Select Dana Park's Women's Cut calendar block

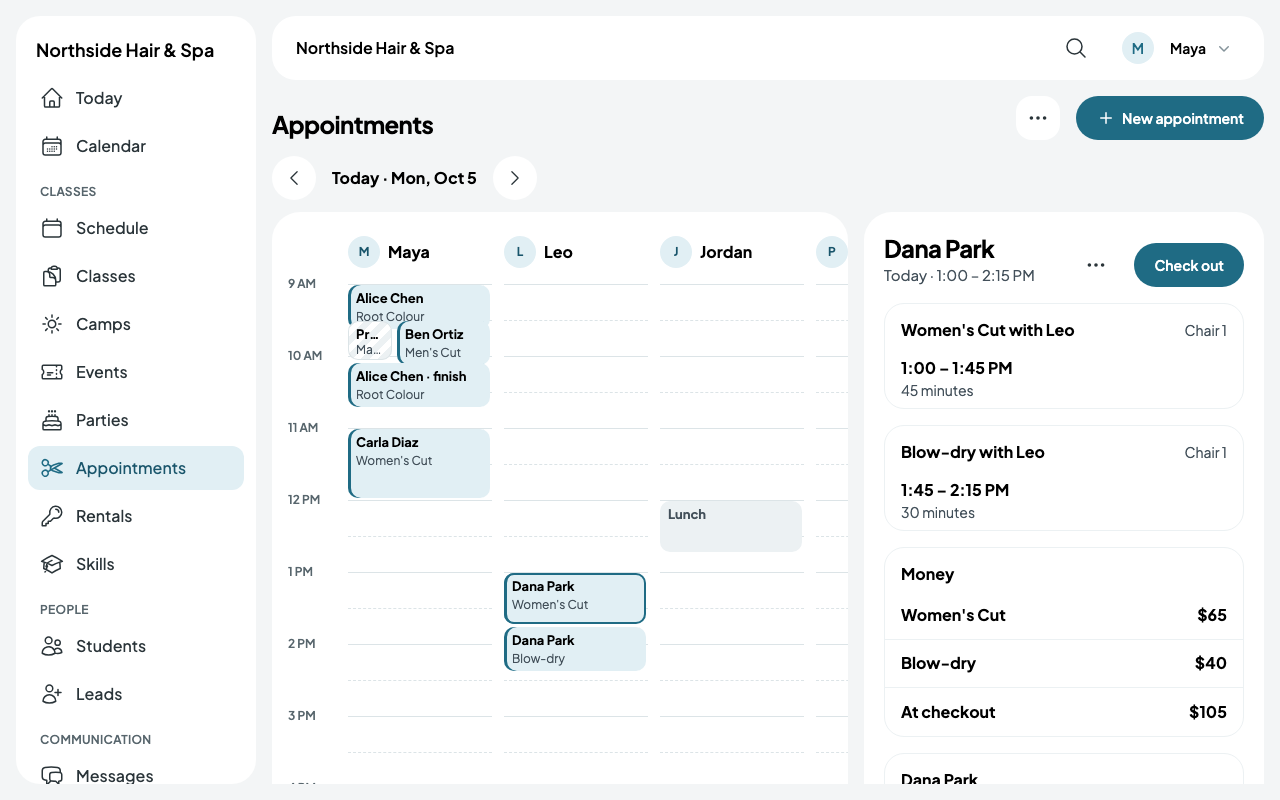coord(575,598)
